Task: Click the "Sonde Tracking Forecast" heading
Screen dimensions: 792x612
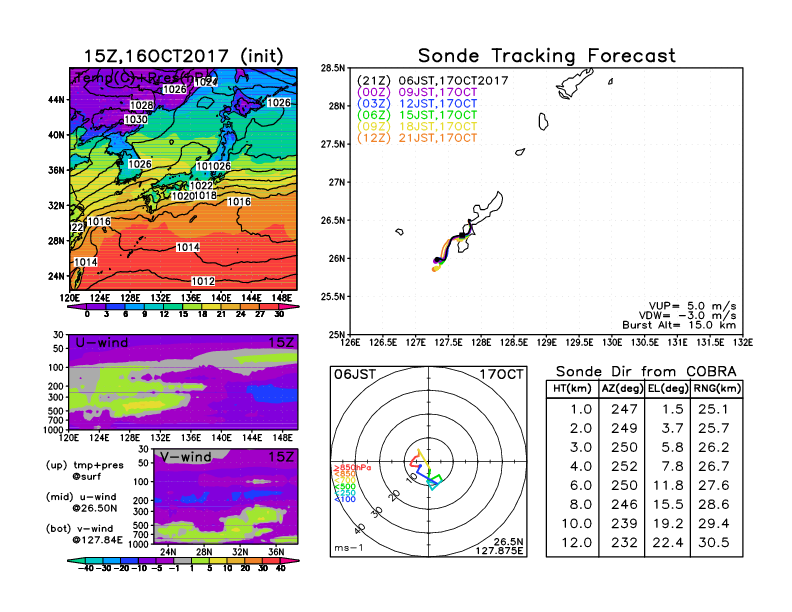Action: coord(547,55)
